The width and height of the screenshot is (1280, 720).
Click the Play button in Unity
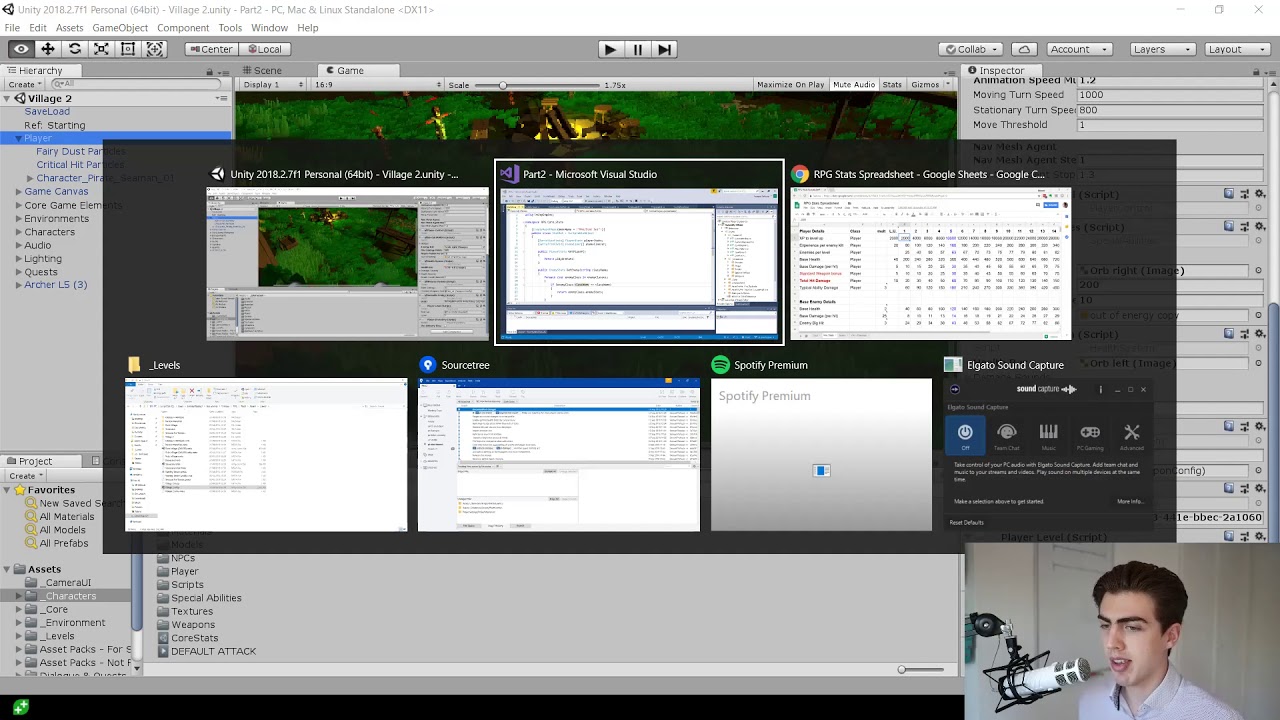pyautogui.click(x=610, y=49)
